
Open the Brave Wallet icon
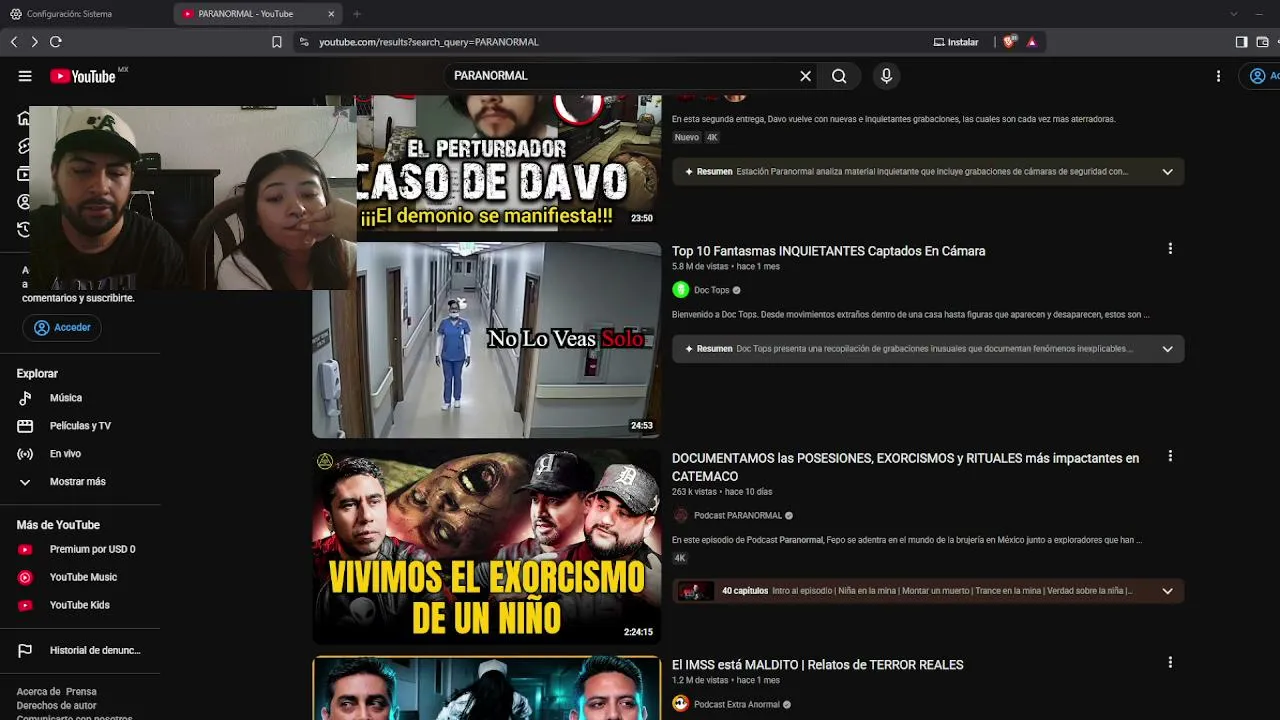point(1263,42)
